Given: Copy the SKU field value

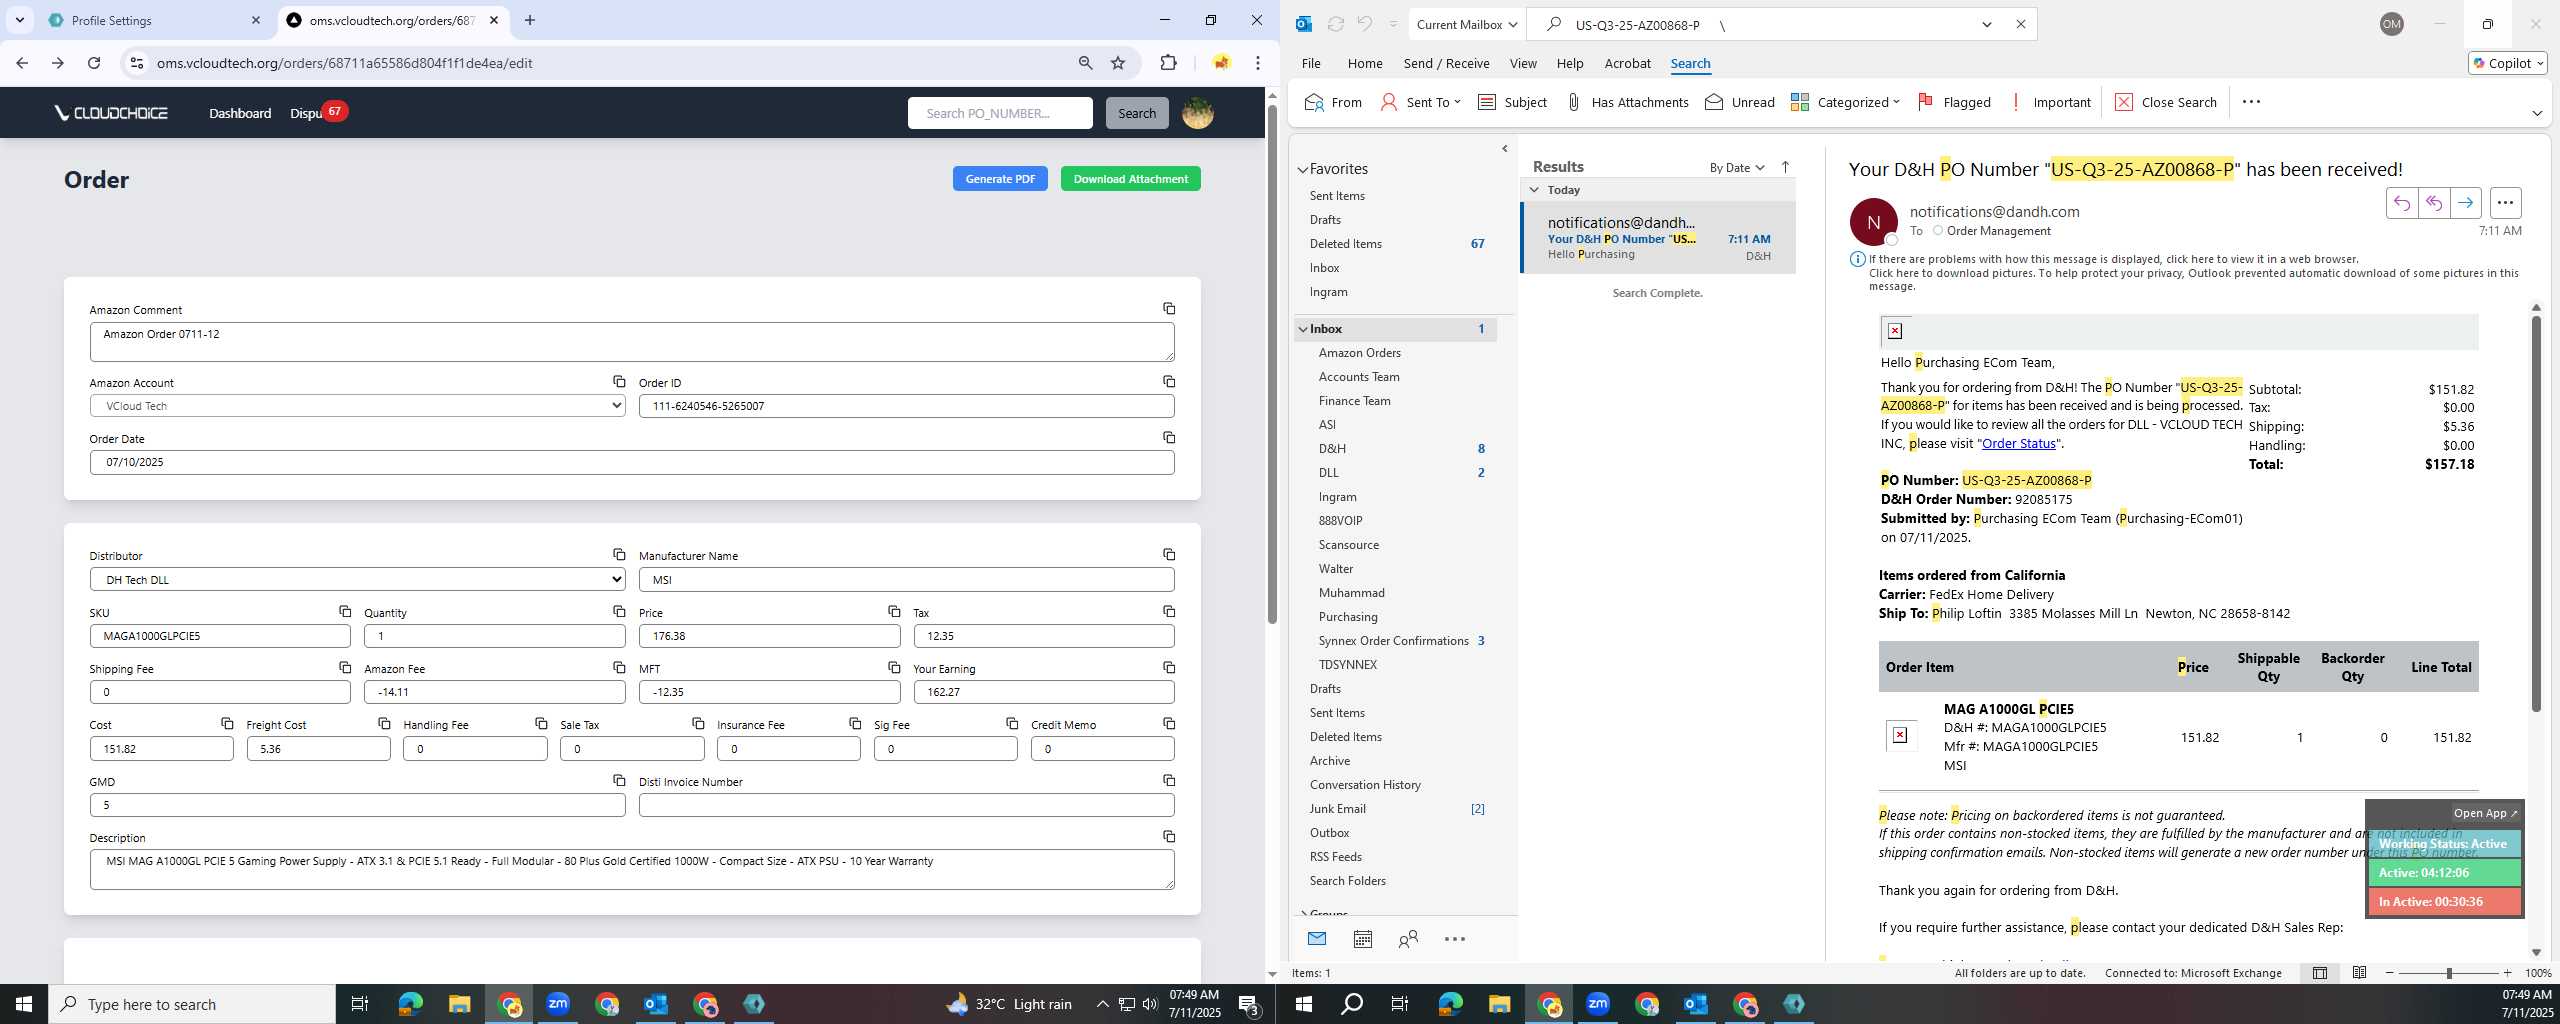Looking at the screenshot, I should click(x=344, y=611).
